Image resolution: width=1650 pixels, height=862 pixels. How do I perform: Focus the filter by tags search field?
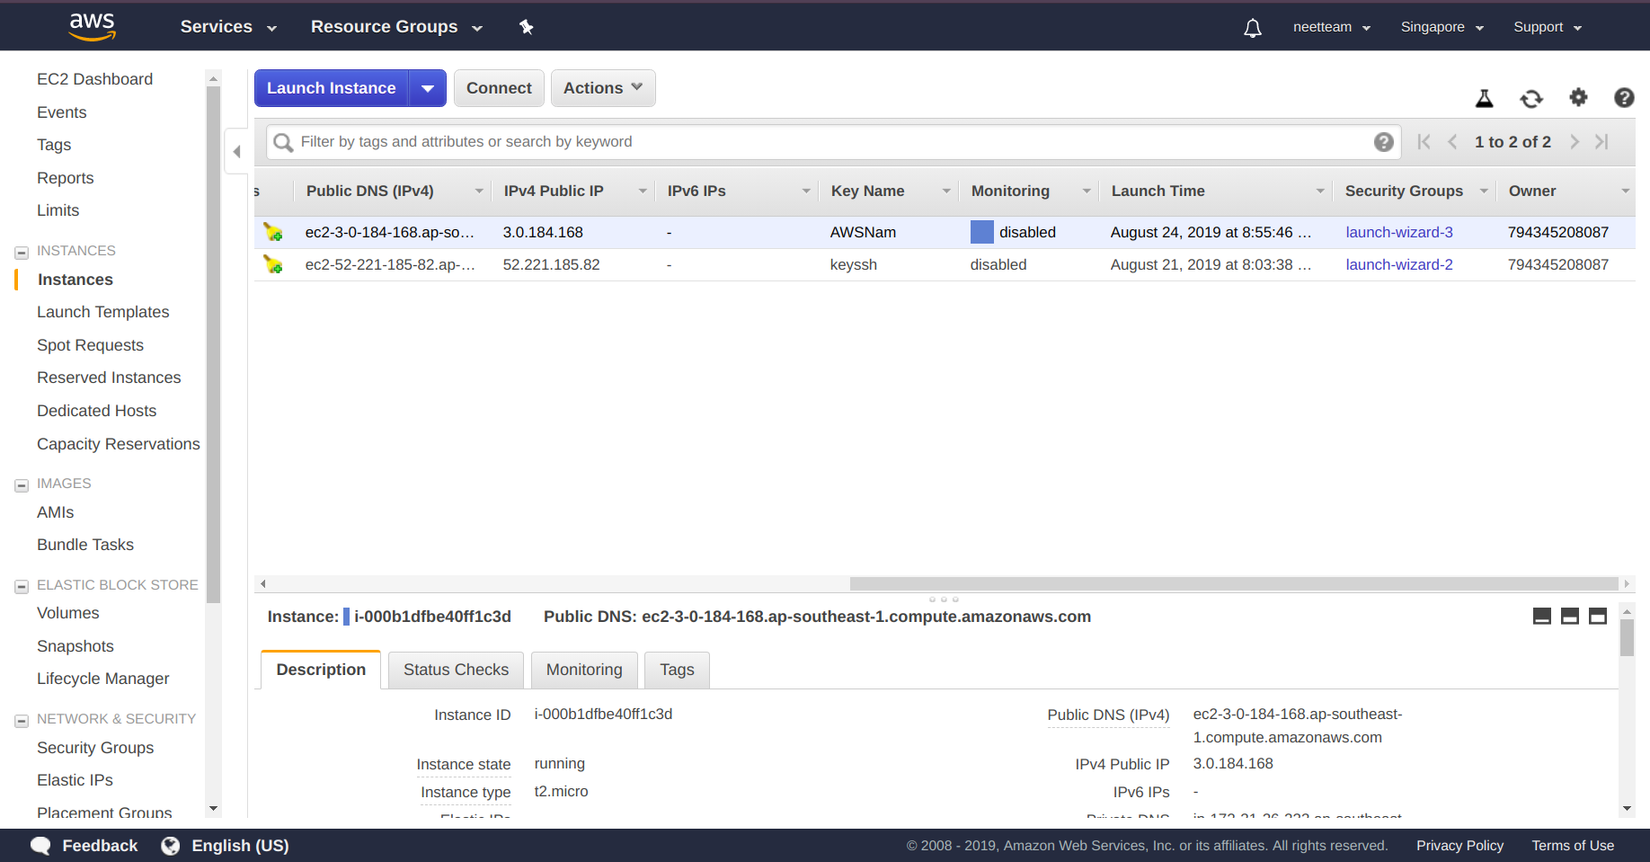click(833, 142)
